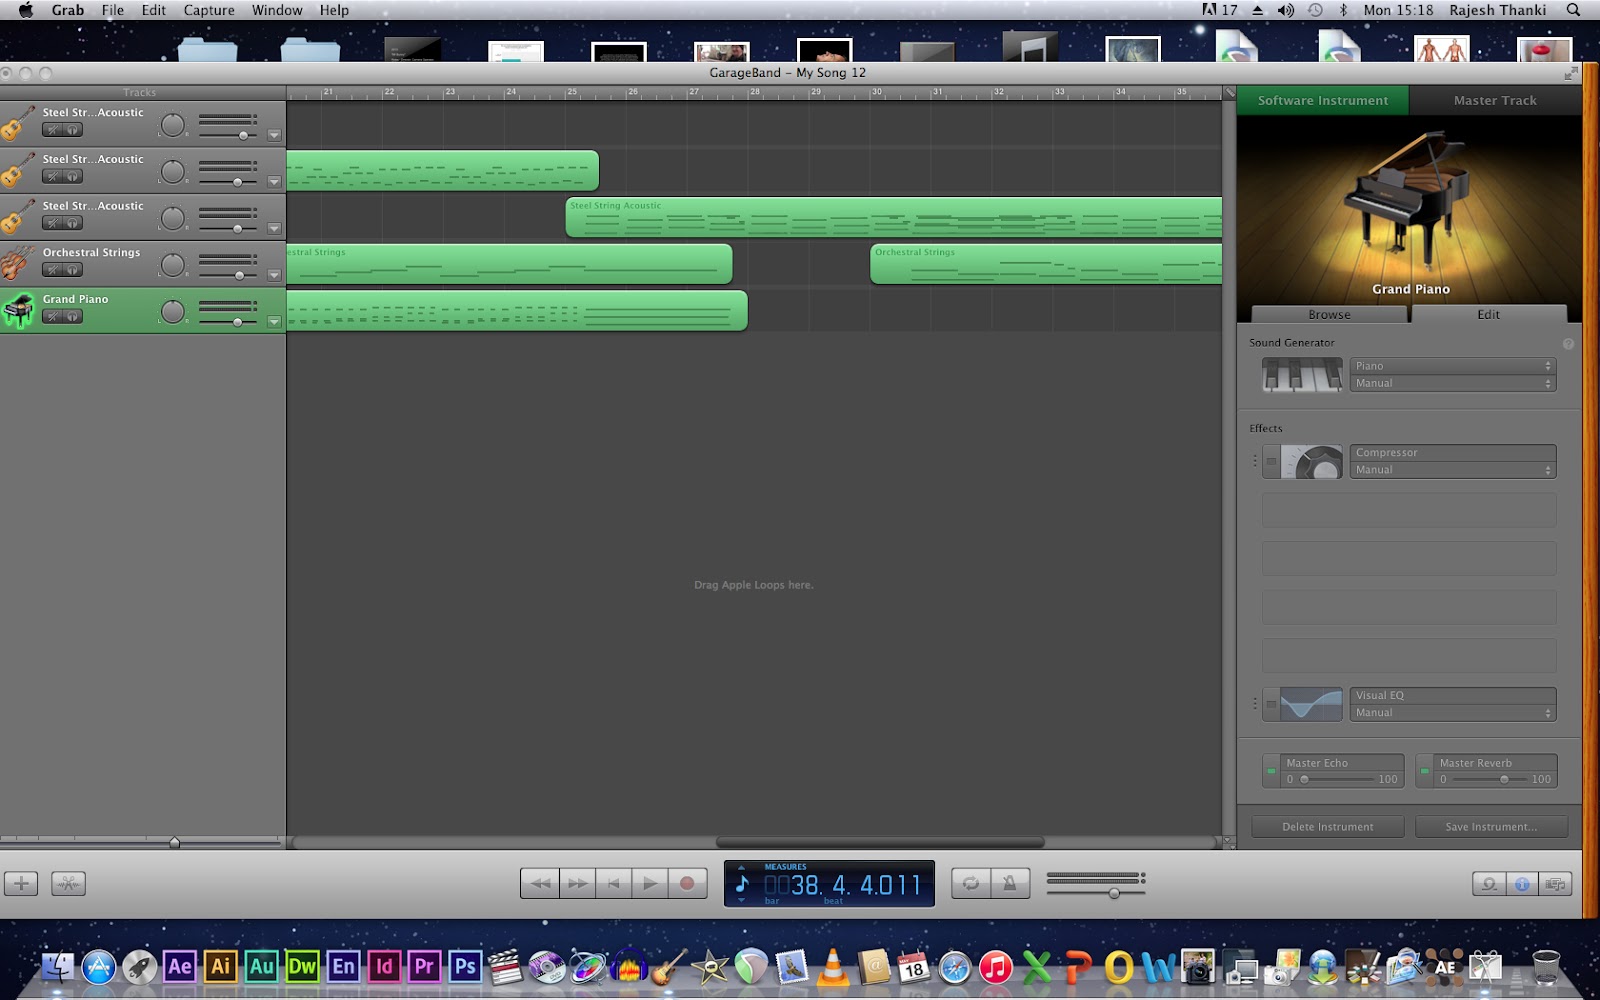
Task: Mute the topmost Steel String Acoustic track
Action: point(52,130)
